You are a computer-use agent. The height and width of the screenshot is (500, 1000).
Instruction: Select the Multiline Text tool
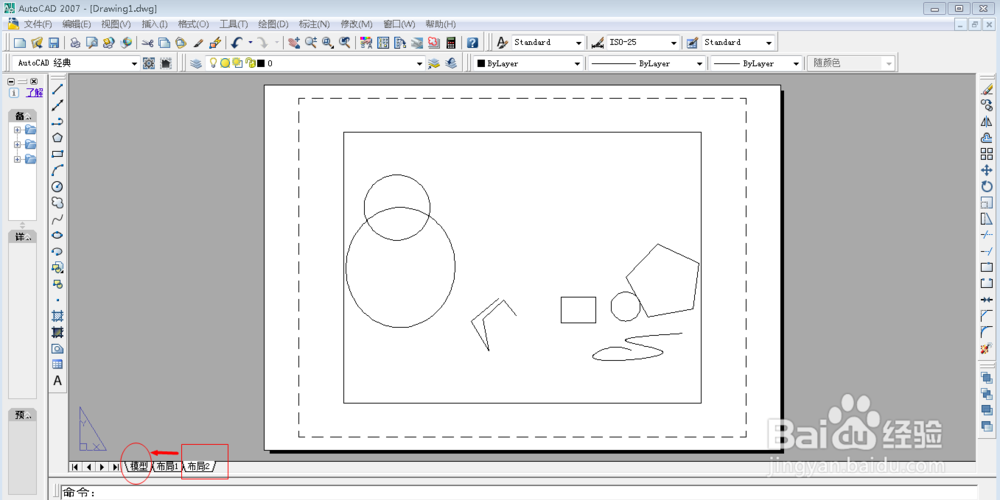(x=57, y=381)
